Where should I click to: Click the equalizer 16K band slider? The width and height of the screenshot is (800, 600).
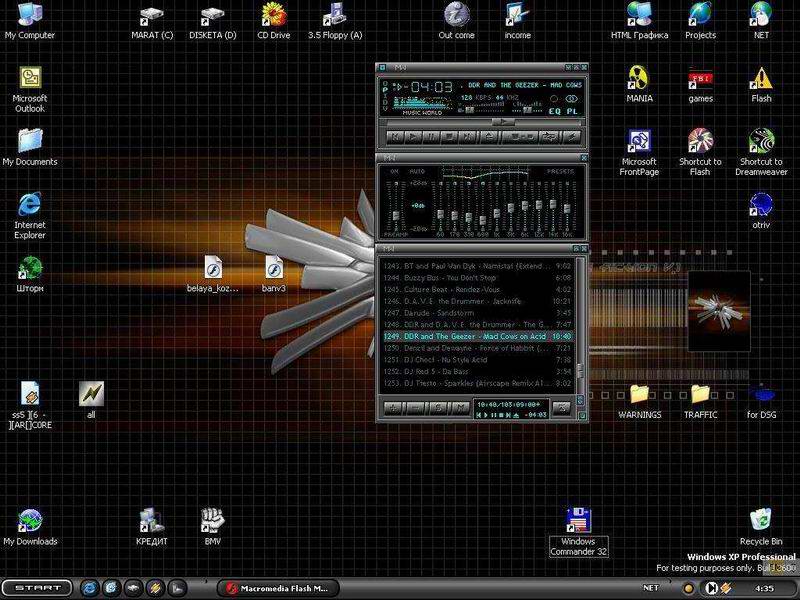coord(567,207)
